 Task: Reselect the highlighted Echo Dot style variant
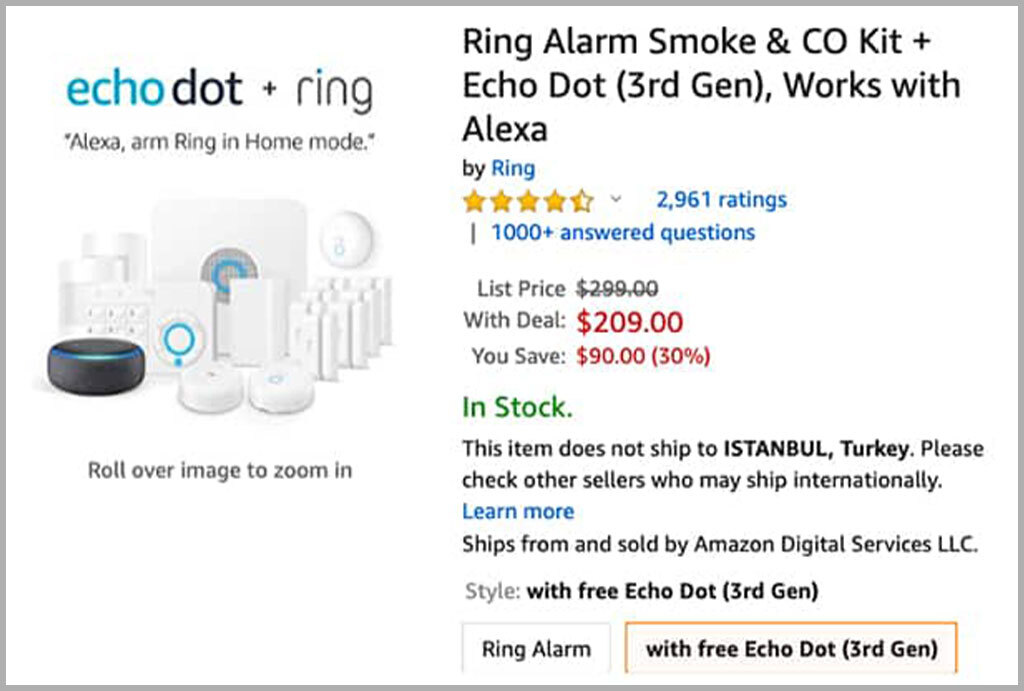click(791, 648)
